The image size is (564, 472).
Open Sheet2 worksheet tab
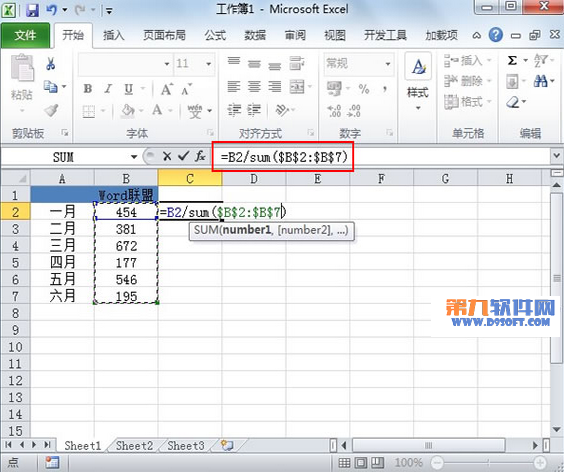tap(134, 446)
